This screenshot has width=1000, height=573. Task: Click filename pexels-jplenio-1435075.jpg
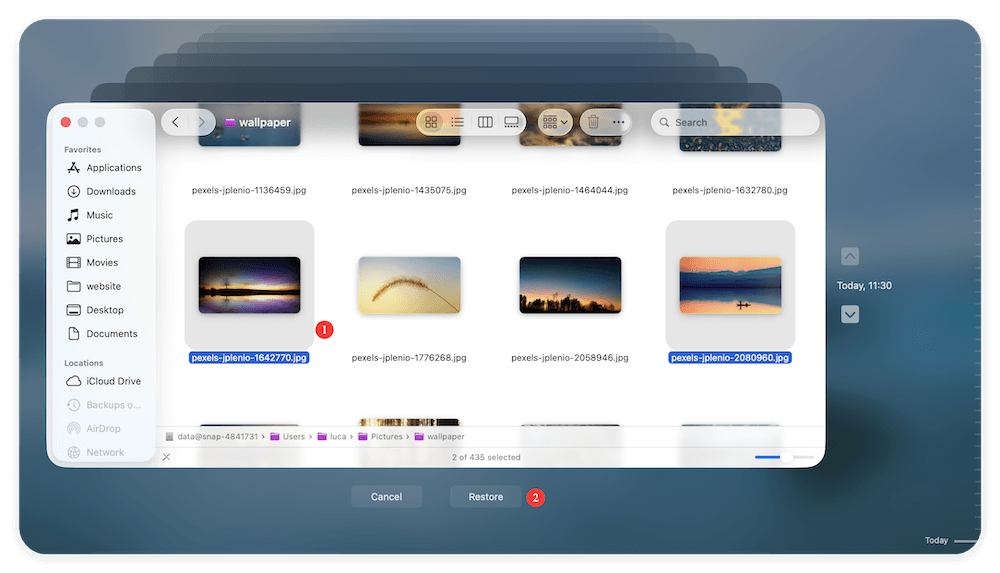point(409,190)
